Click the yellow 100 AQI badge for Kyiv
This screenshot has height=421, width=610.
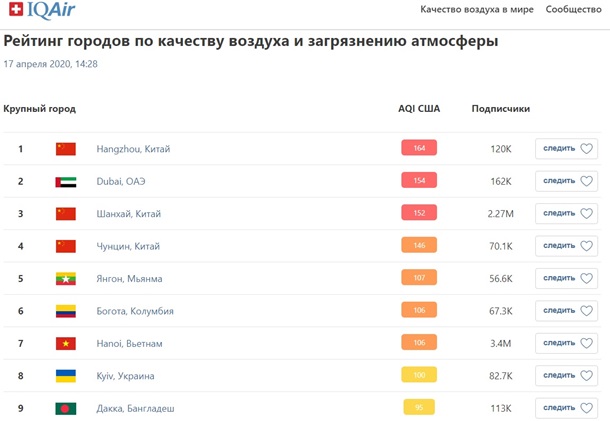[x=419, y=376]
